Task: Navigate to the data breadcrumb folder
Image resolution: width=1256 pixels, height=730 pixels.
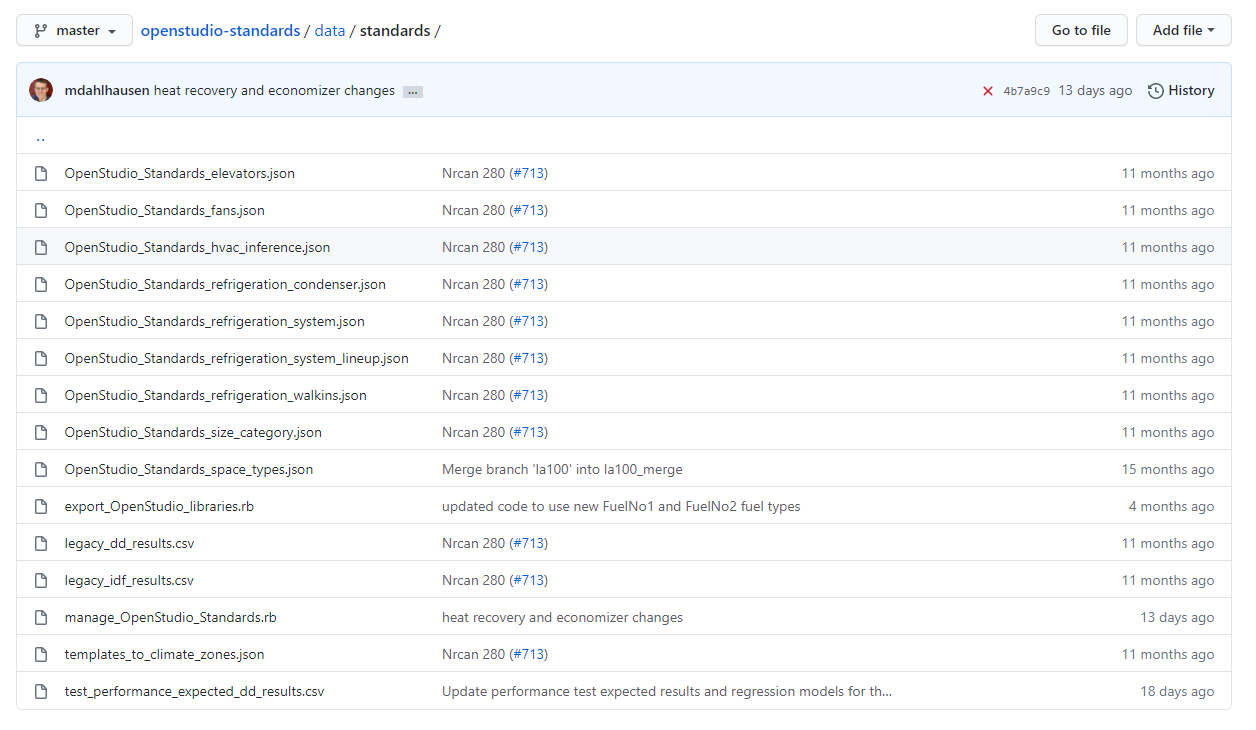Action: (x=330, y=30)
